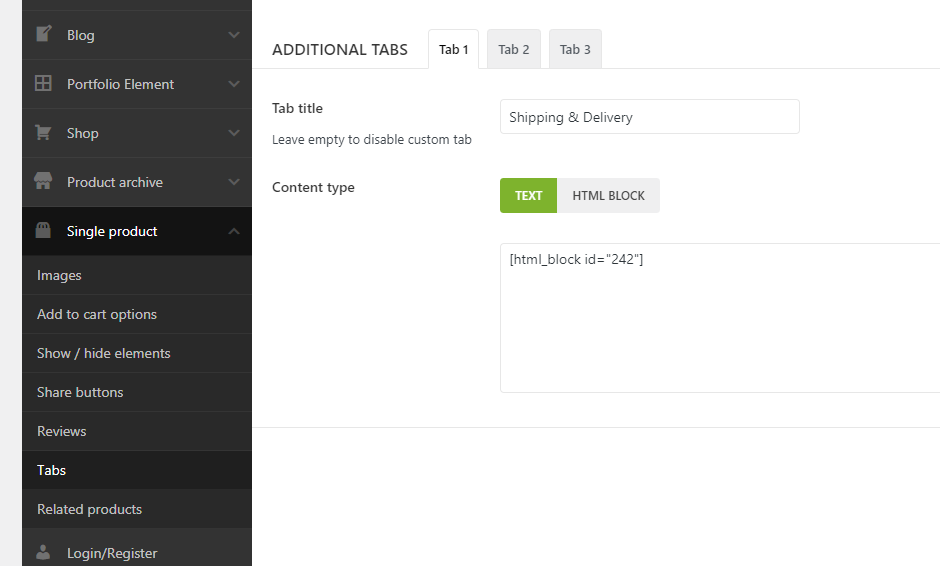Click the Product archive store icon
The width and height of the screenshot is (940, 566).
pyautogui.click(x=43, y=182)
